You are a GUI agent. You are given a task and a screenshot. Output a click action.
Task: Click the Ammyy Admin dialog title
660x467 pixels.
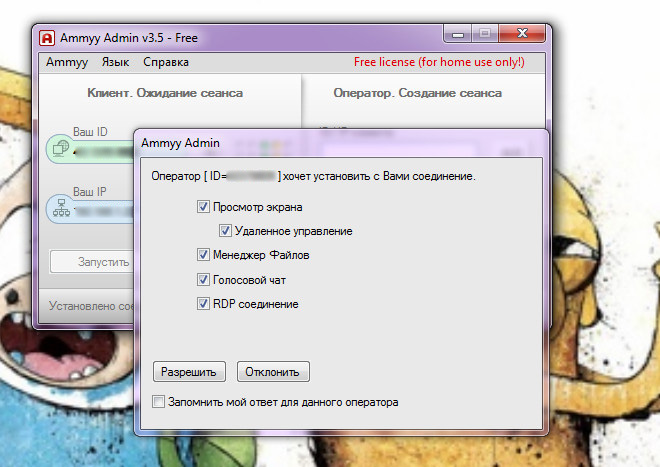pyautogui.click(x=180, y=143)
